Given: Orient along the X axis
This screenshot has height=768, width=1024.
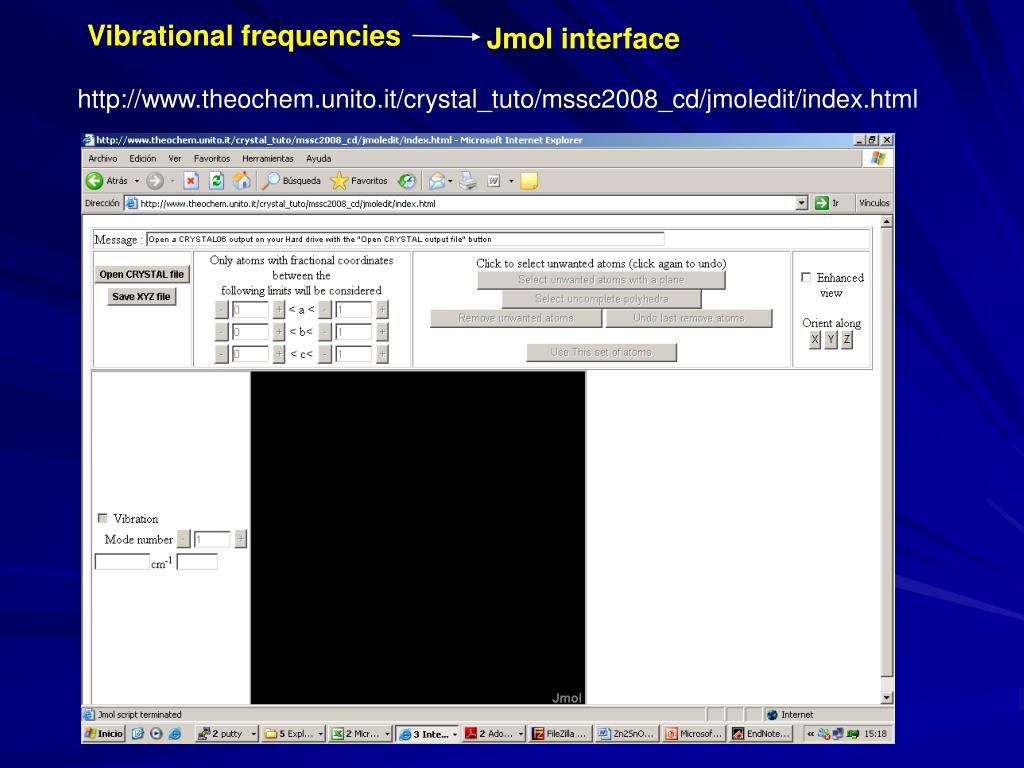Looking at the screenshot, I should point(814,339).
